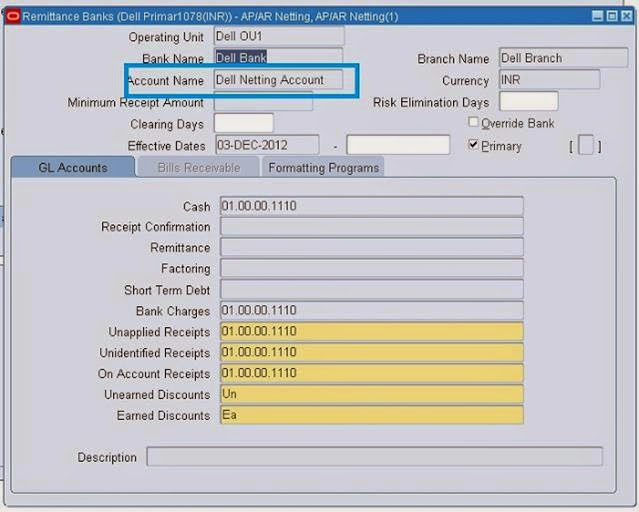Click the Unearned Discounts field
Viewport: 639px width, 512px height.
[372, 394]
